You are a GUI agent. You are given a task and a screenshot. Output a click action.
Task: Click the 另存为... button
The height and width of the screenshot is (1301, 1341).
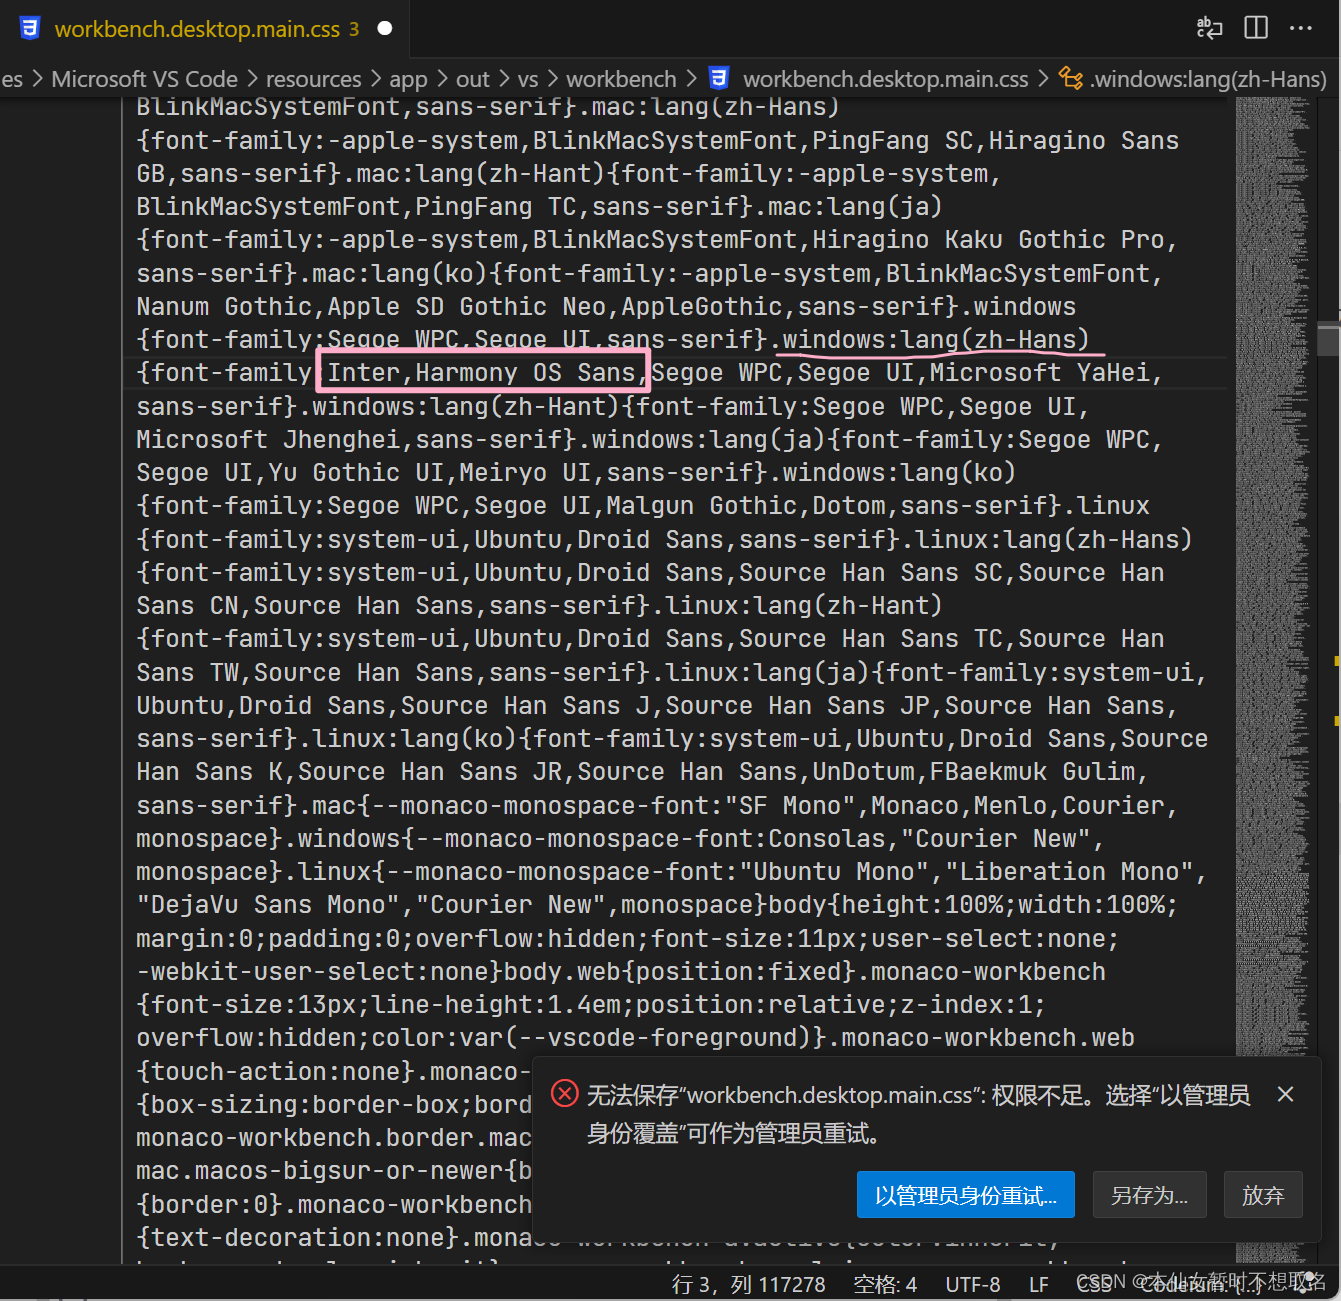click(x=1149, y=1195)
